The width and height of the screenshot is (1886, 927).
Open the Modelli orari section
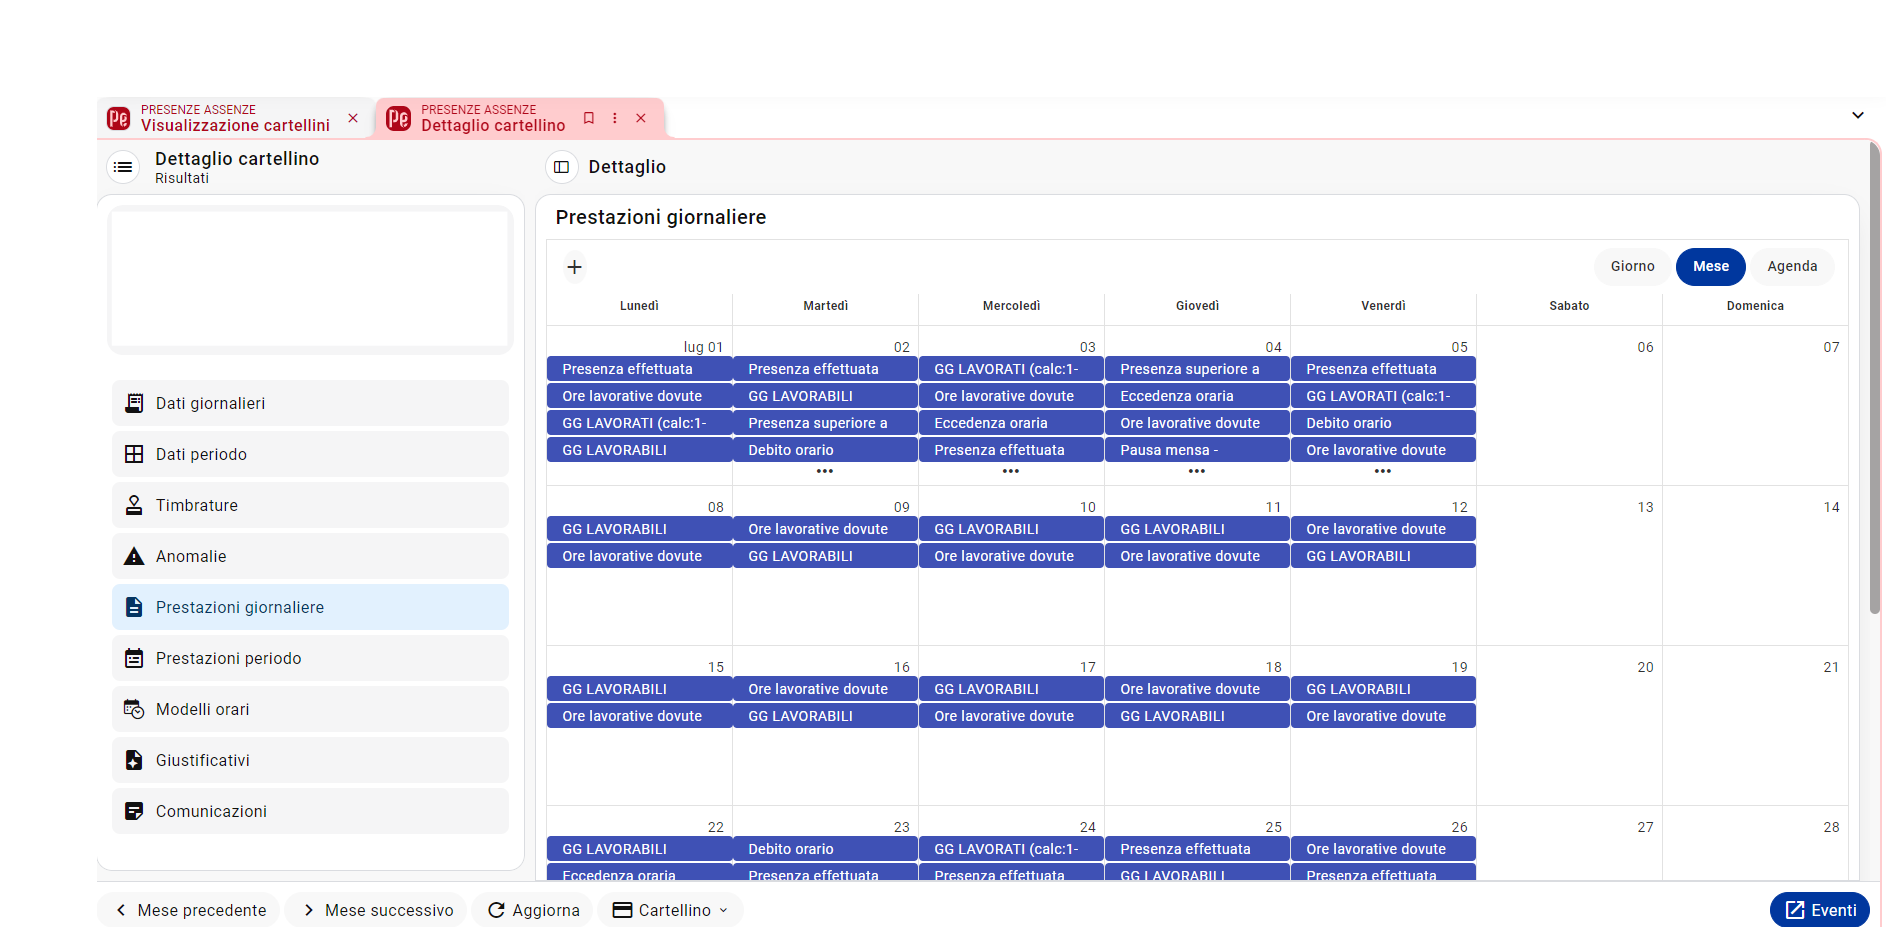[310, 709]
